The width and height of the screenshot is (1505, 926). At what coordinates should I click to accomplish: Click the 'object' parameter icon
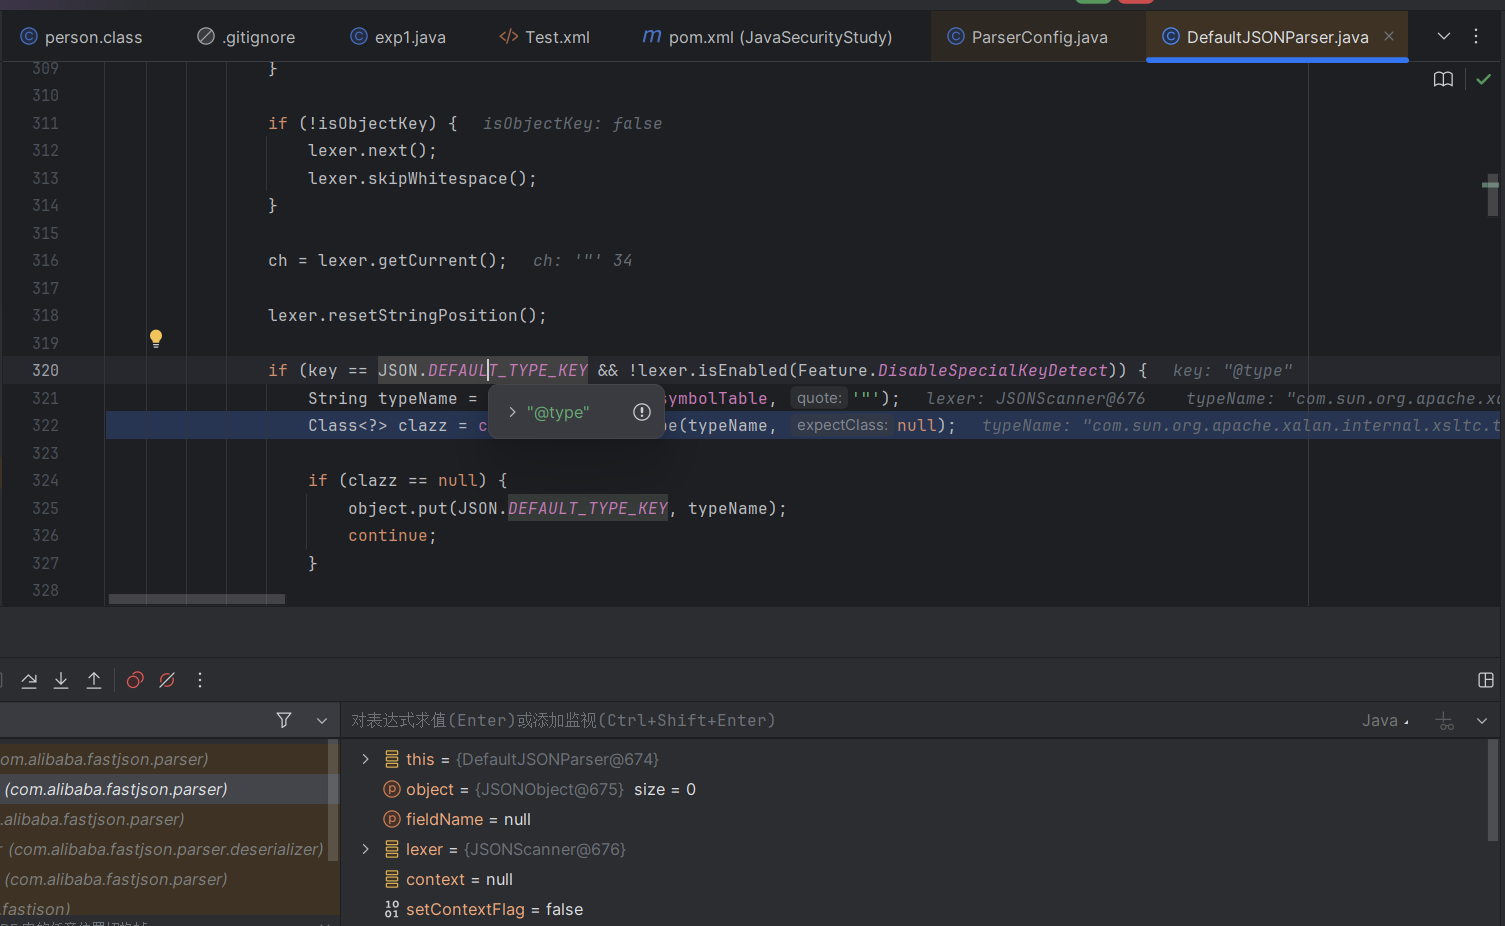coord(392,789)
